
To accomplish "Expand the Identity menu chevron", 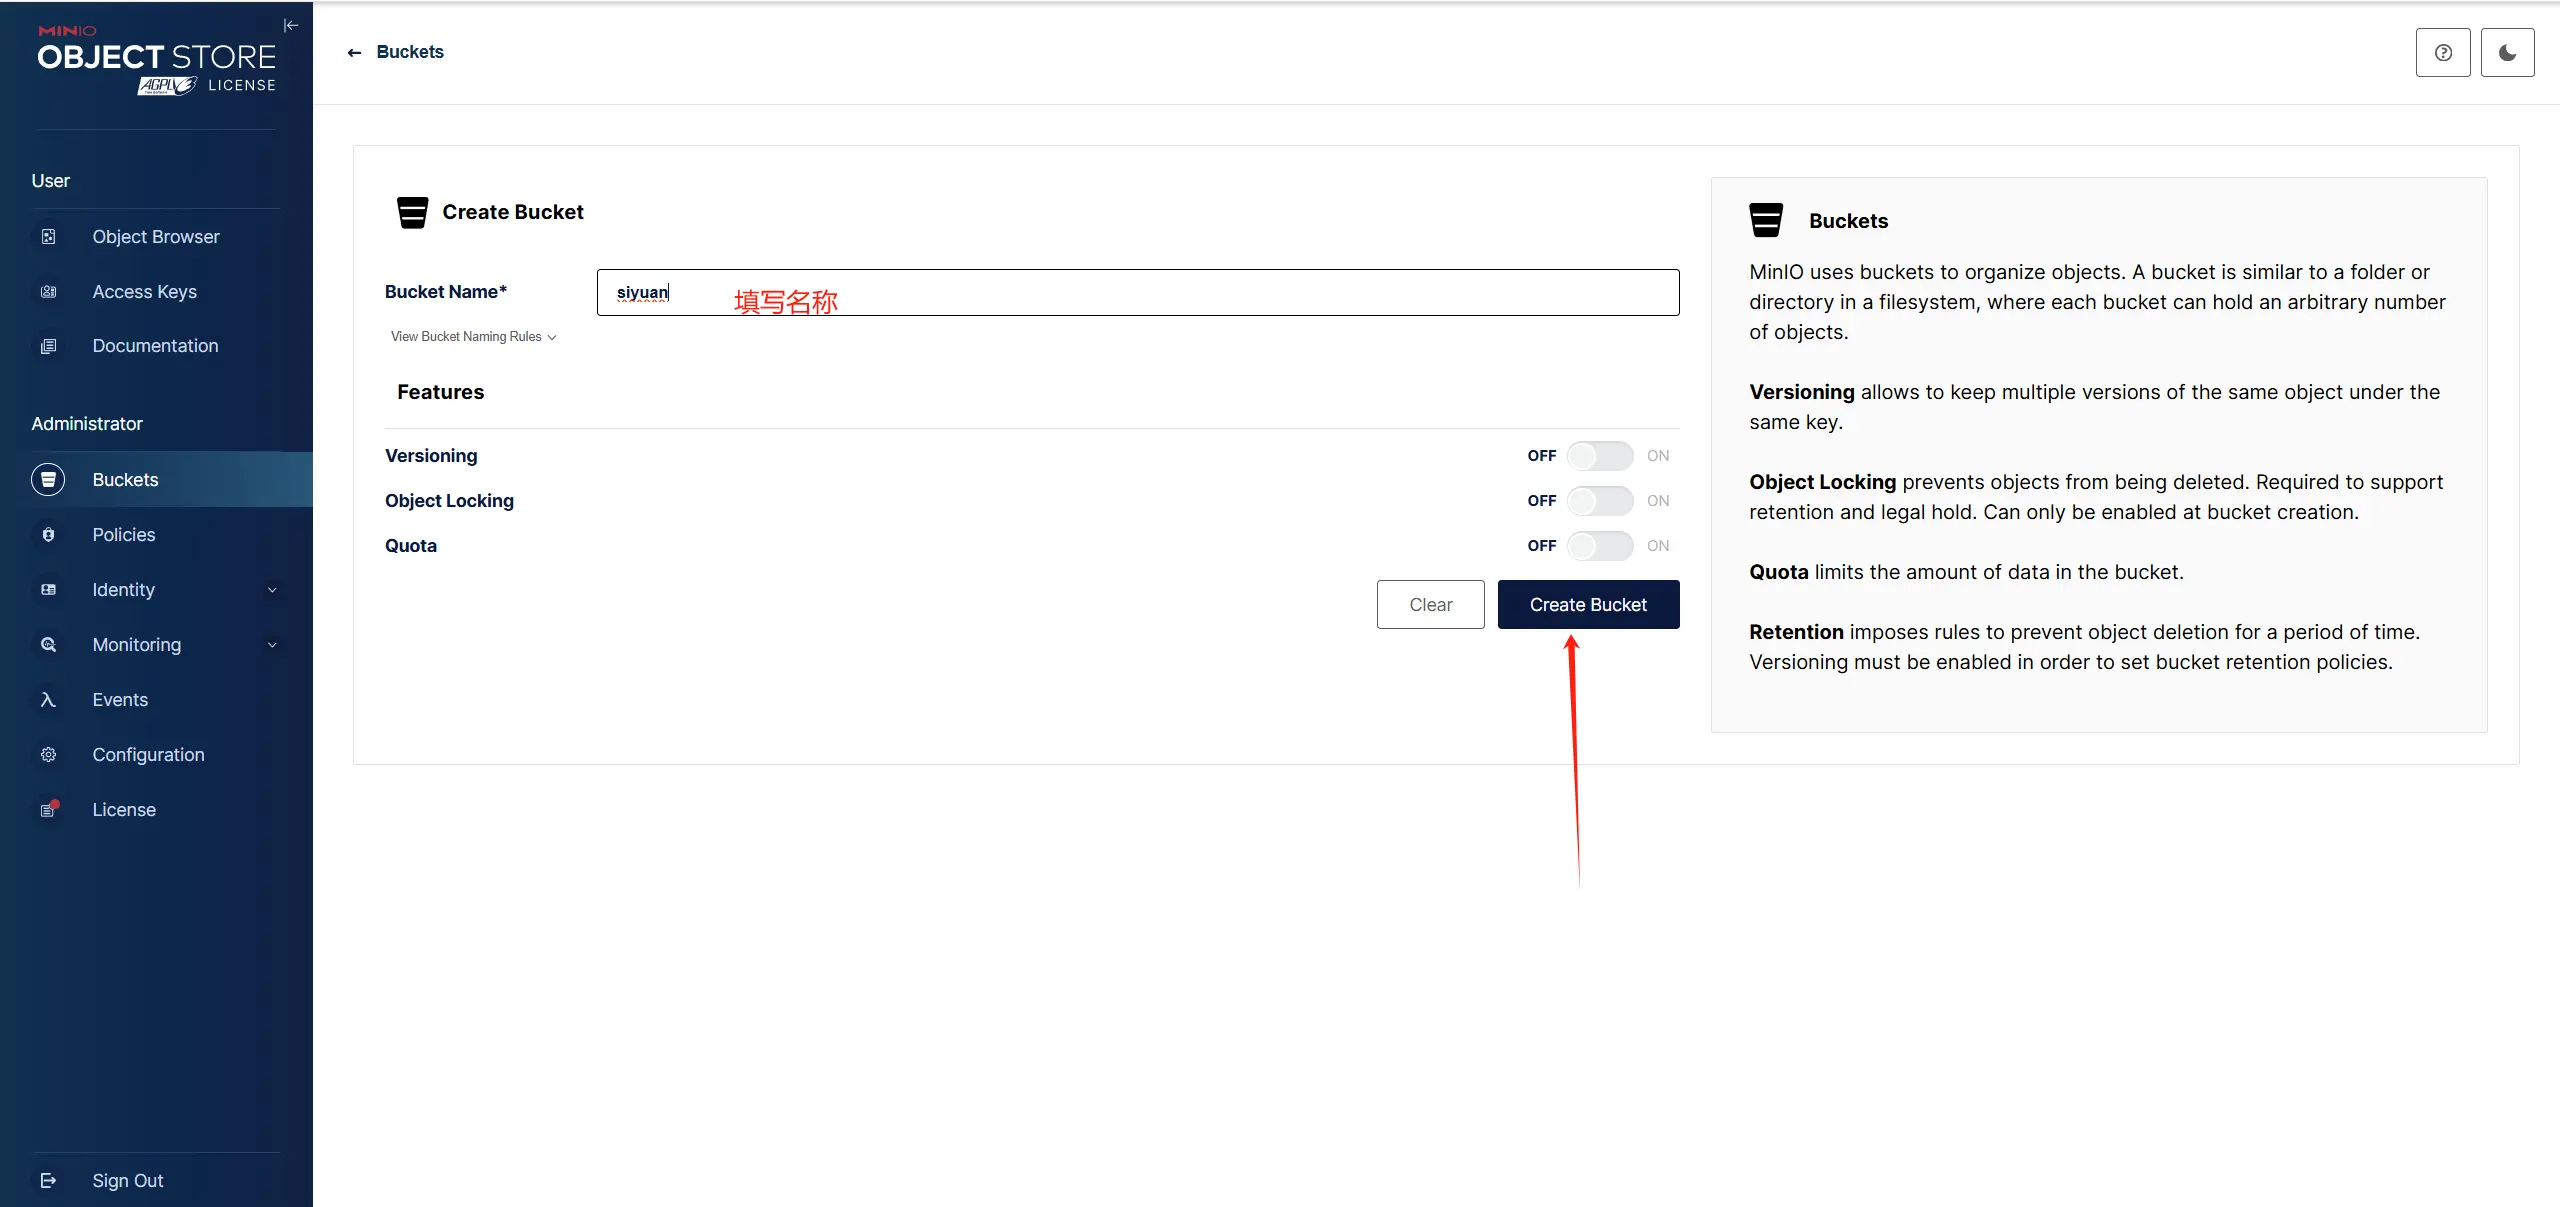I will click(x=272, y=590).
